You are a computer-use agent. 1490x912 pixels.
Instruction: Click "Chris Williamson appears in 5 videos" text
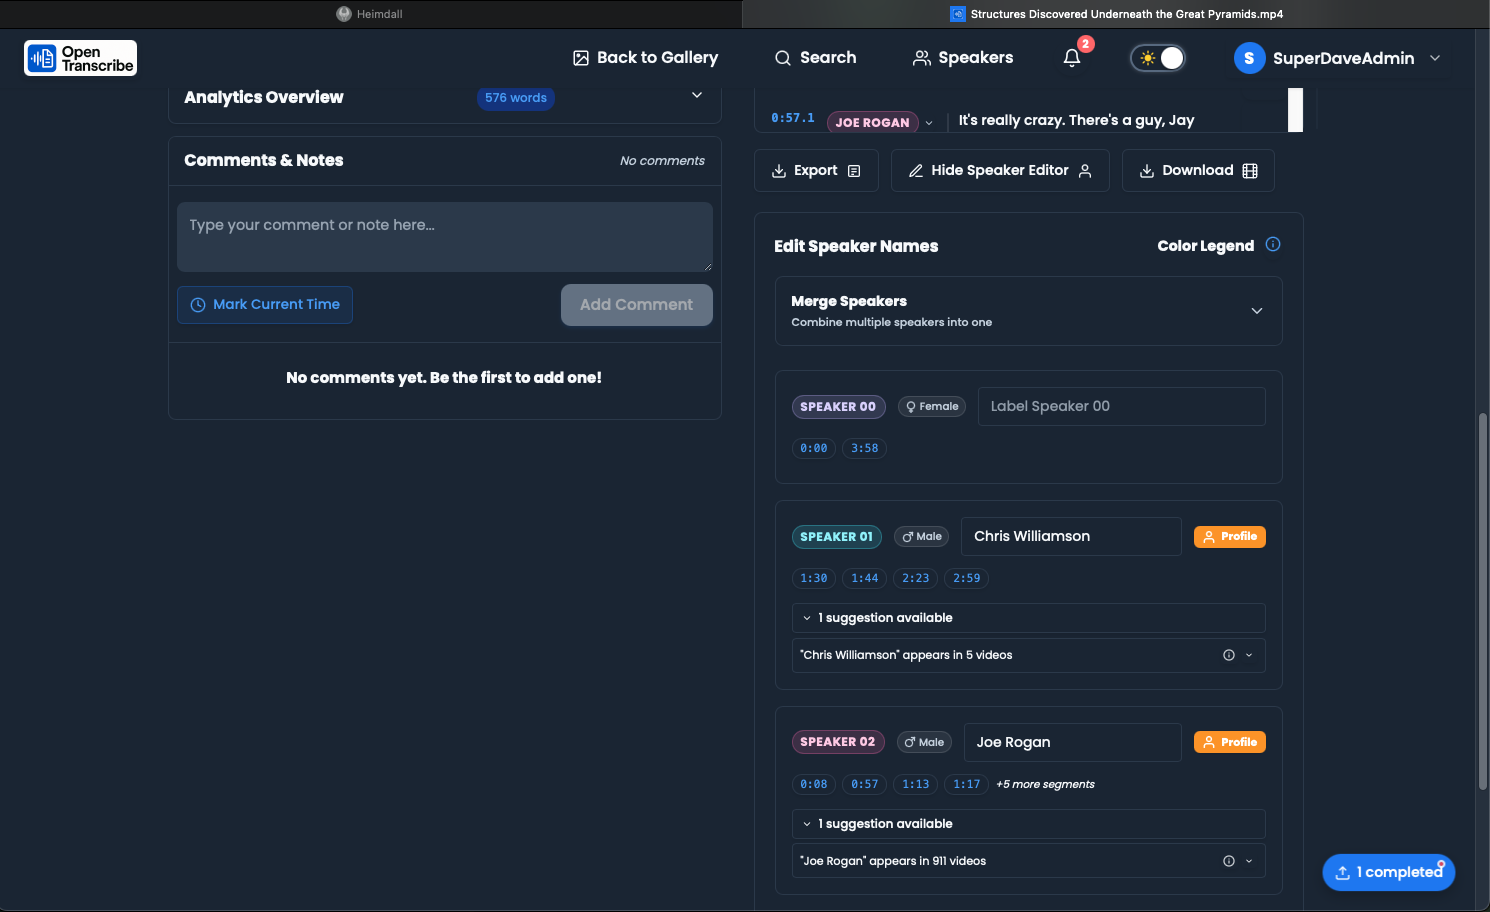click(x=906, y=656)
